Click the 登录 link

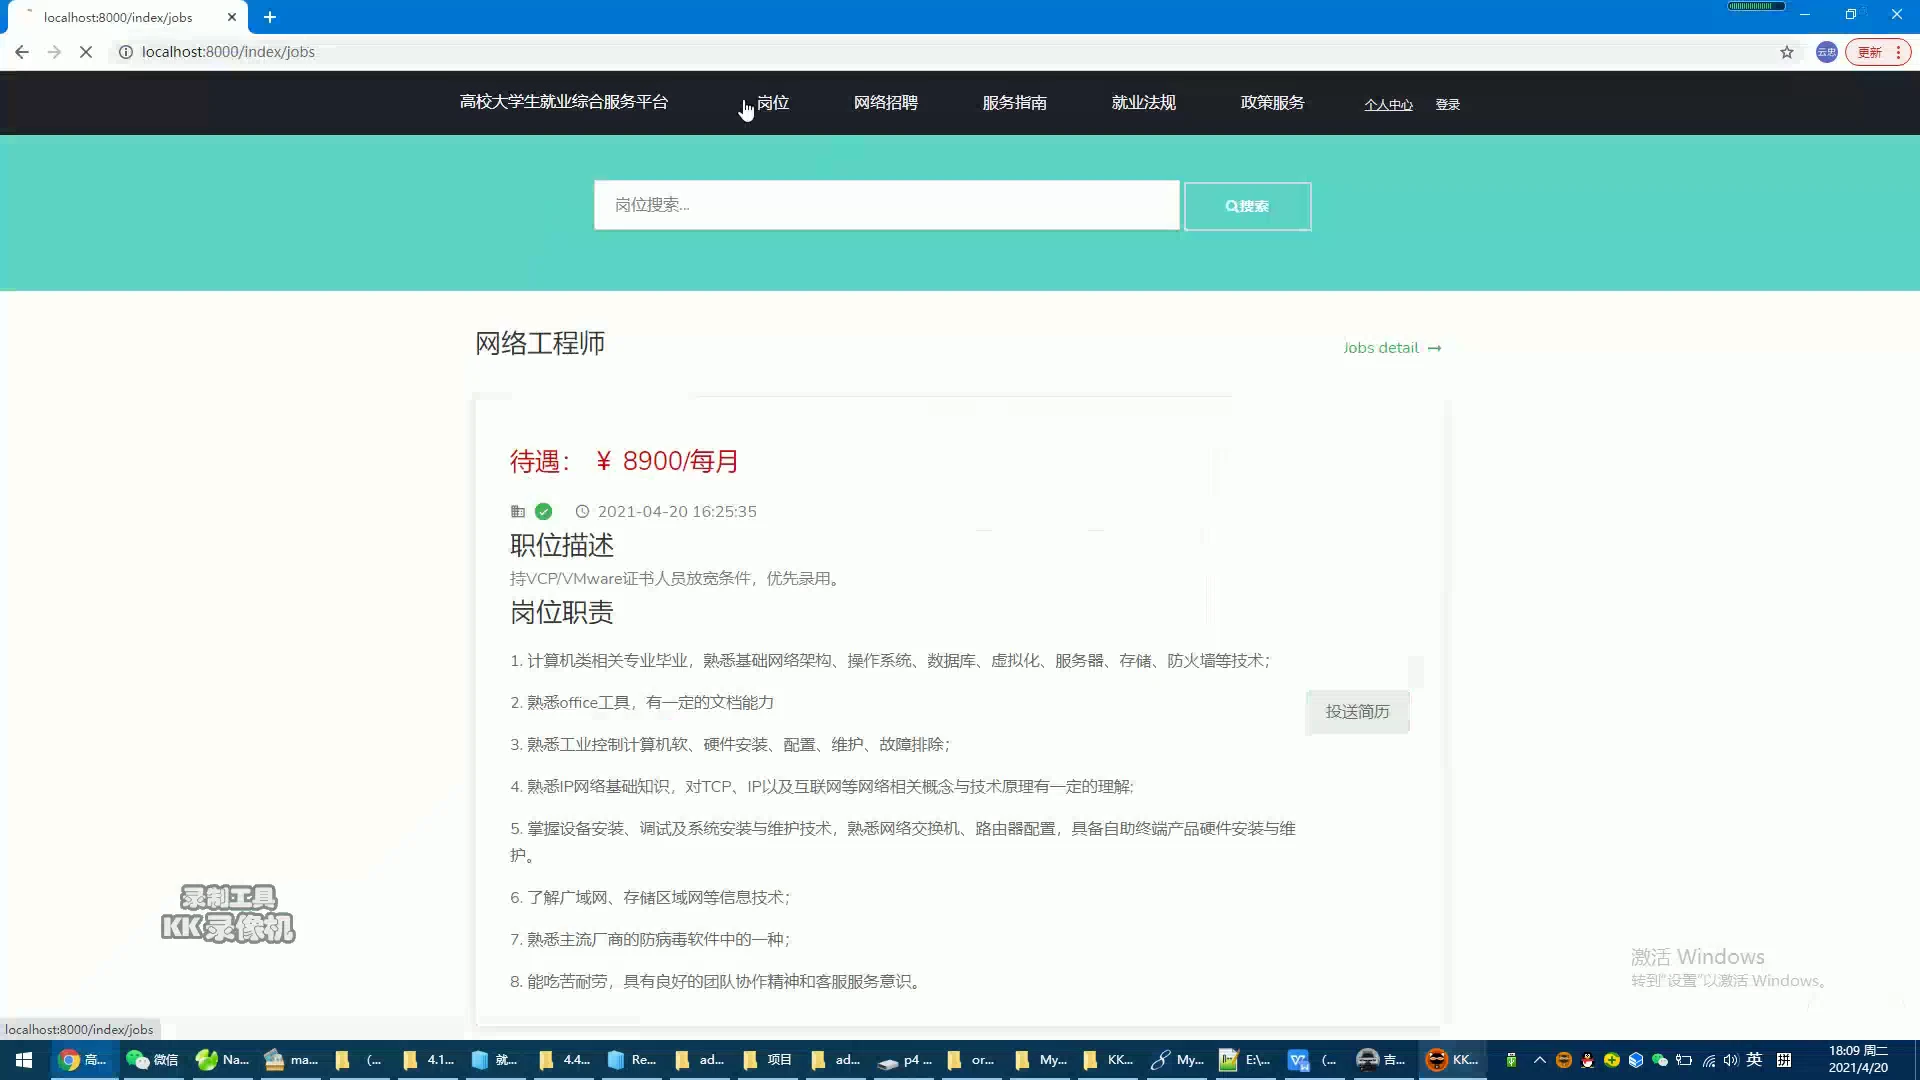click(x=1447, y=105)
